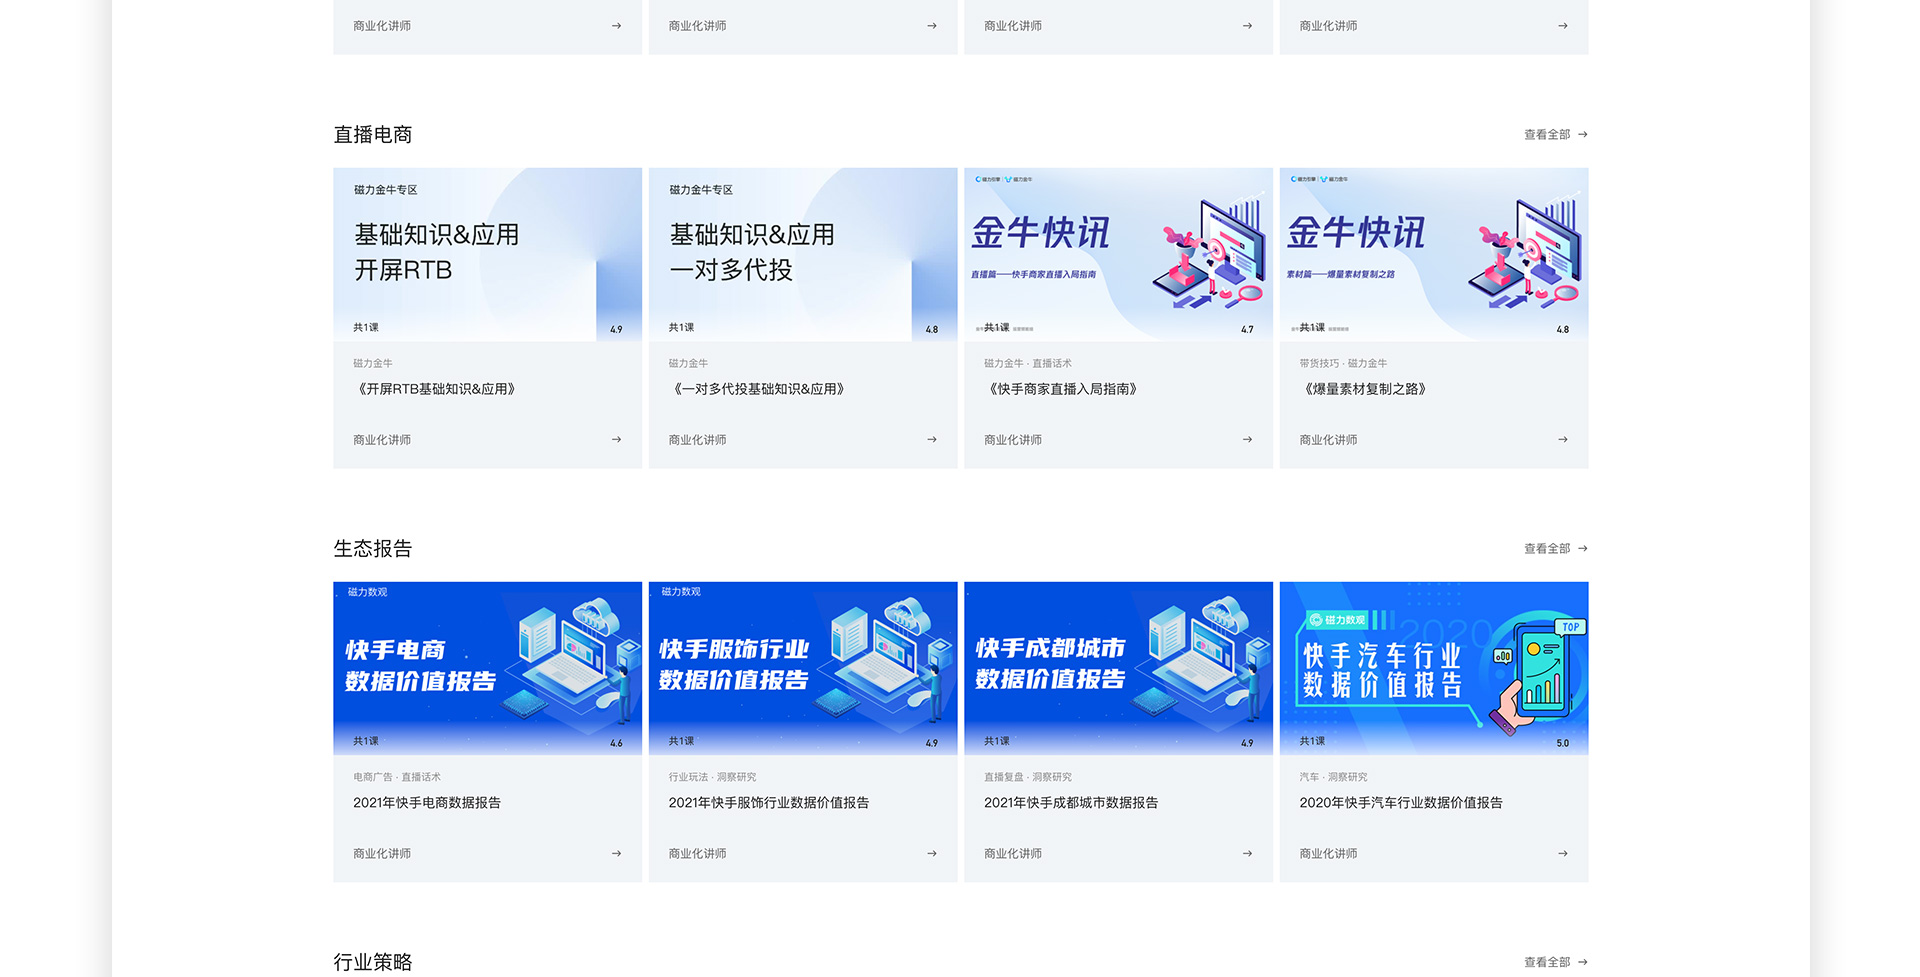The image size is (1920, 977).
Task: Click the 2021年快手成都城市数据报告 title
Action: point(1070,803)
